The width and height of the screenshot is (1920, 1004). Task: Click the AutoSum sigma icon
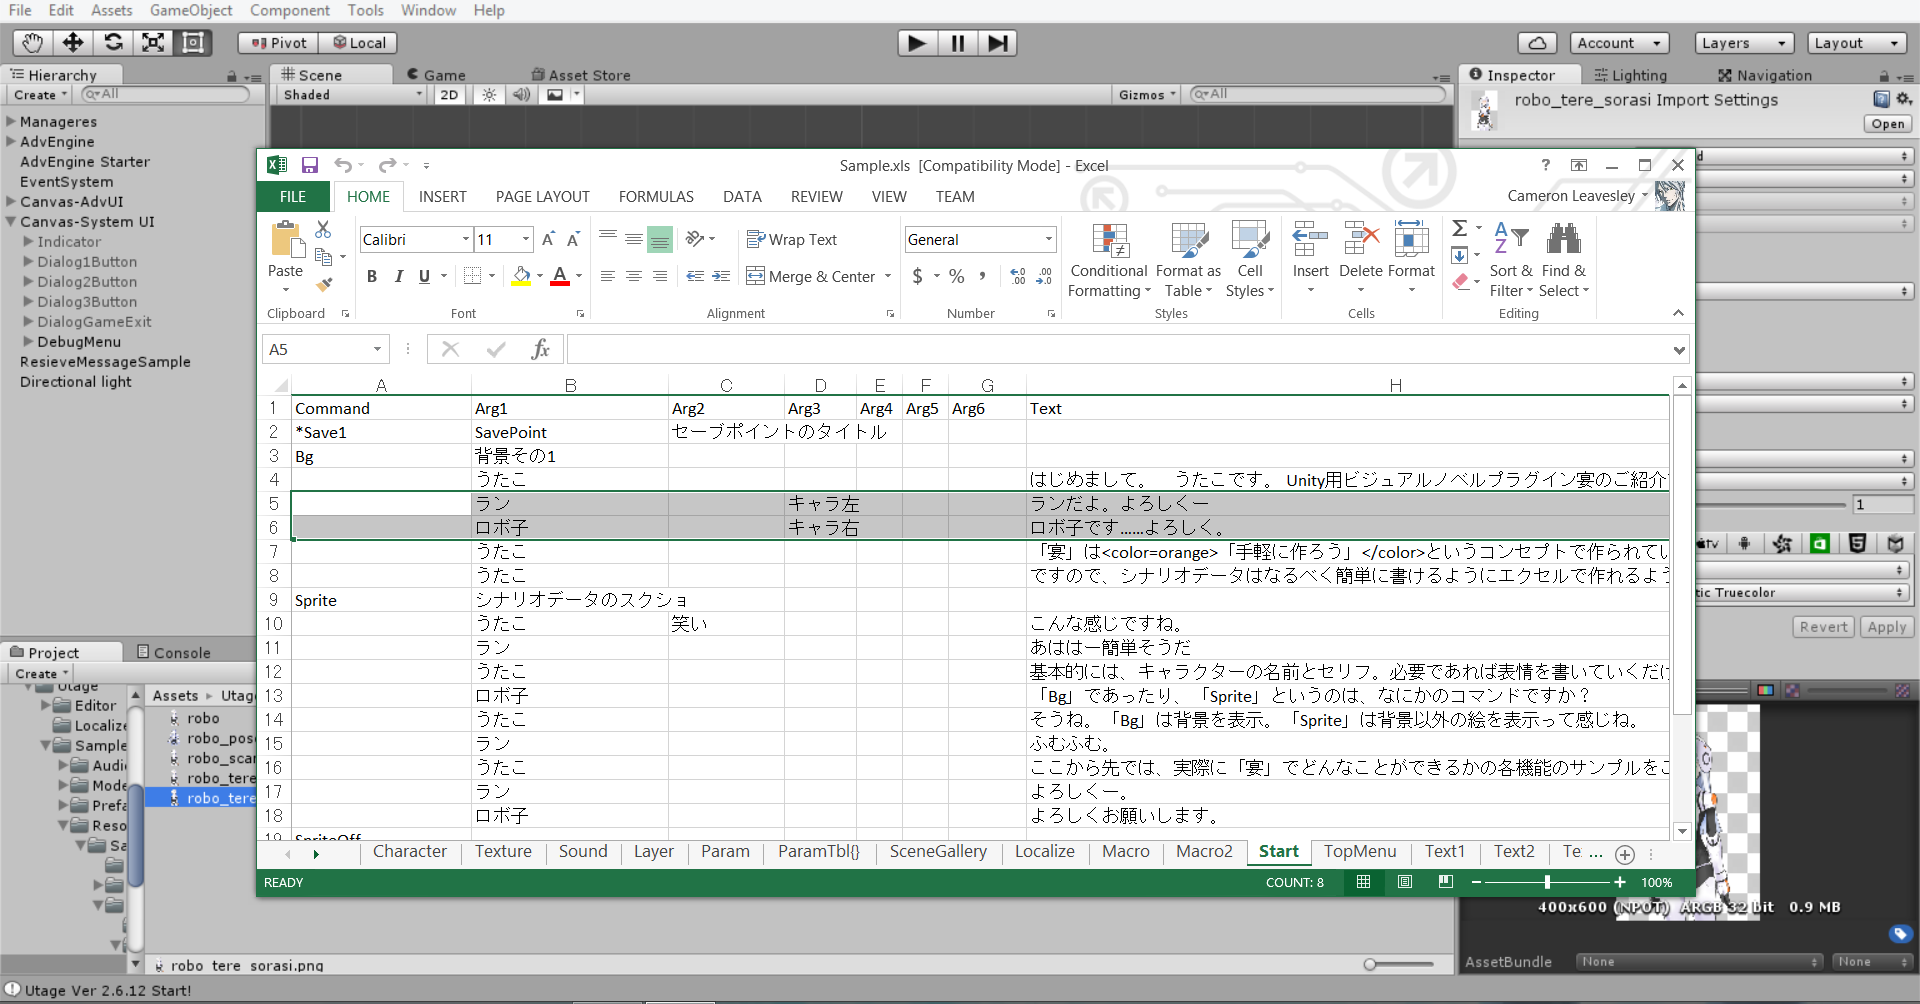click(1460, 229)
